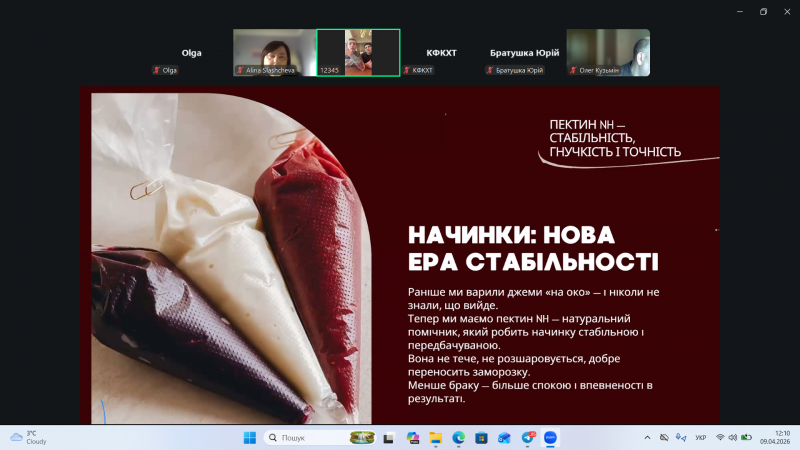Open Microsoft Edge browser

[x=459, y=438]
